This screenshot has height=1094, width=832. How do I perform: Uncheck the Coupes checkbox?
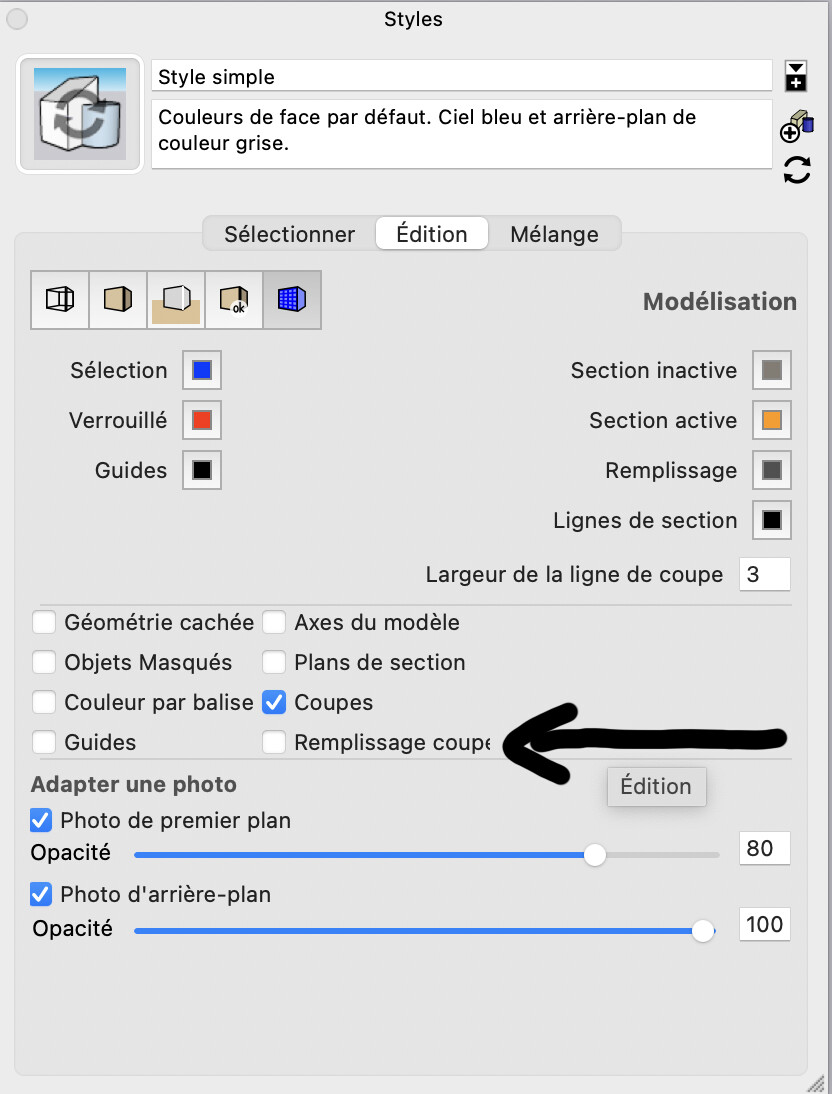click(x=274, y=703)
